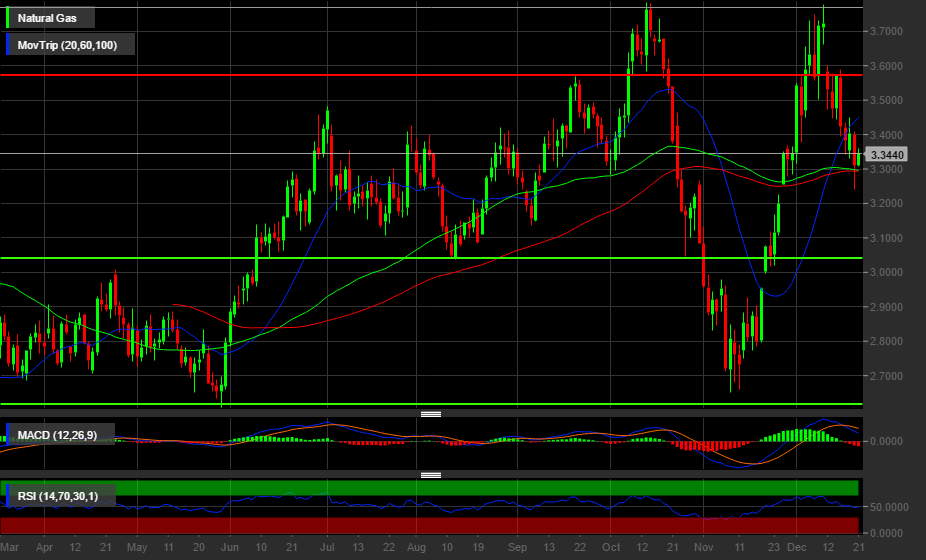926x560 pixels.
Task: Select the MACD (12,26,9) indicator label
Action: click(57, 435)
